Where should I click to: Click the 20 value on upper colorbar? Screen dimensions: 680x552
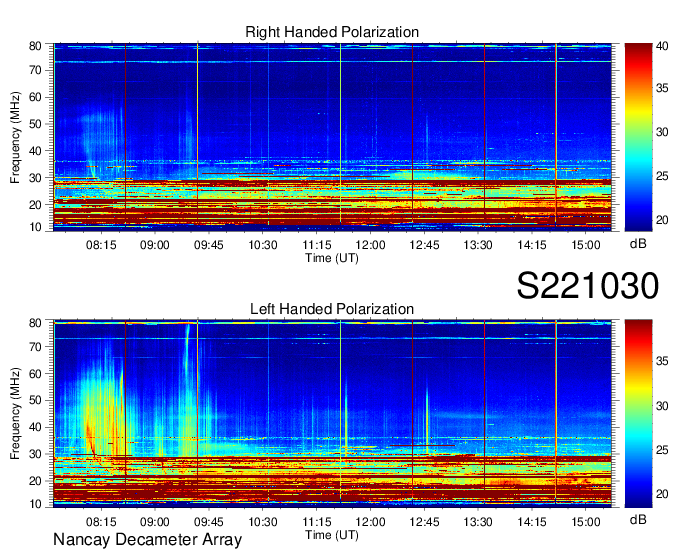[662, 220]
